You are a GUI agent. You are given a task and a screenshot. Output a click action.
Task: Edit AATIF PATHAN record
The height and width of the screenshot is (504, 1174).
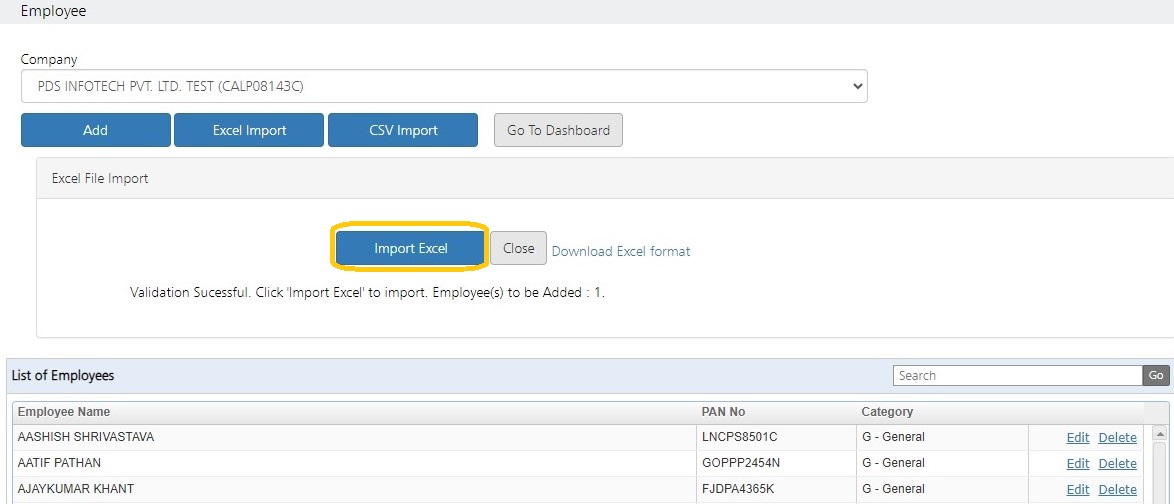pos(1077,464)
